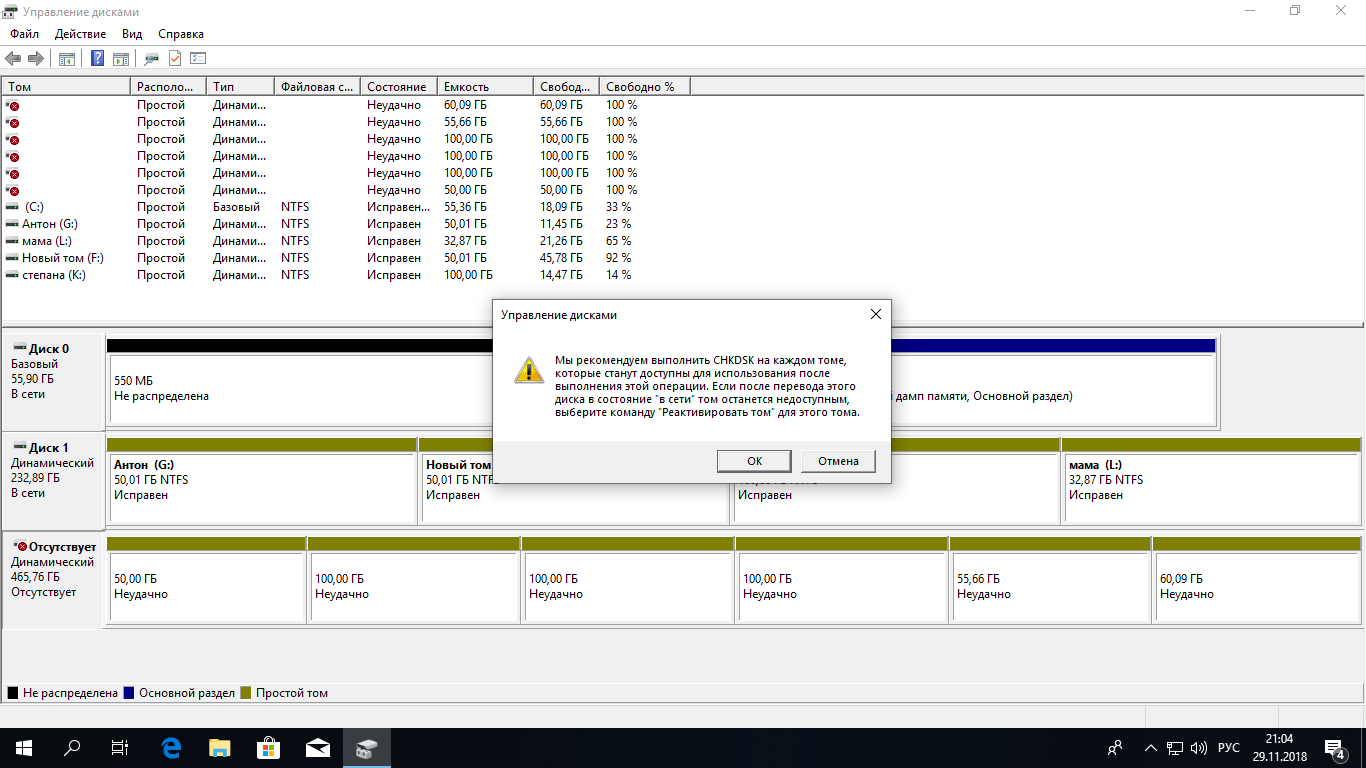Image resolution: width=1366 pixels, height=768 pixels.
Task: Confirm dialog with OK button
Action: 755,461
